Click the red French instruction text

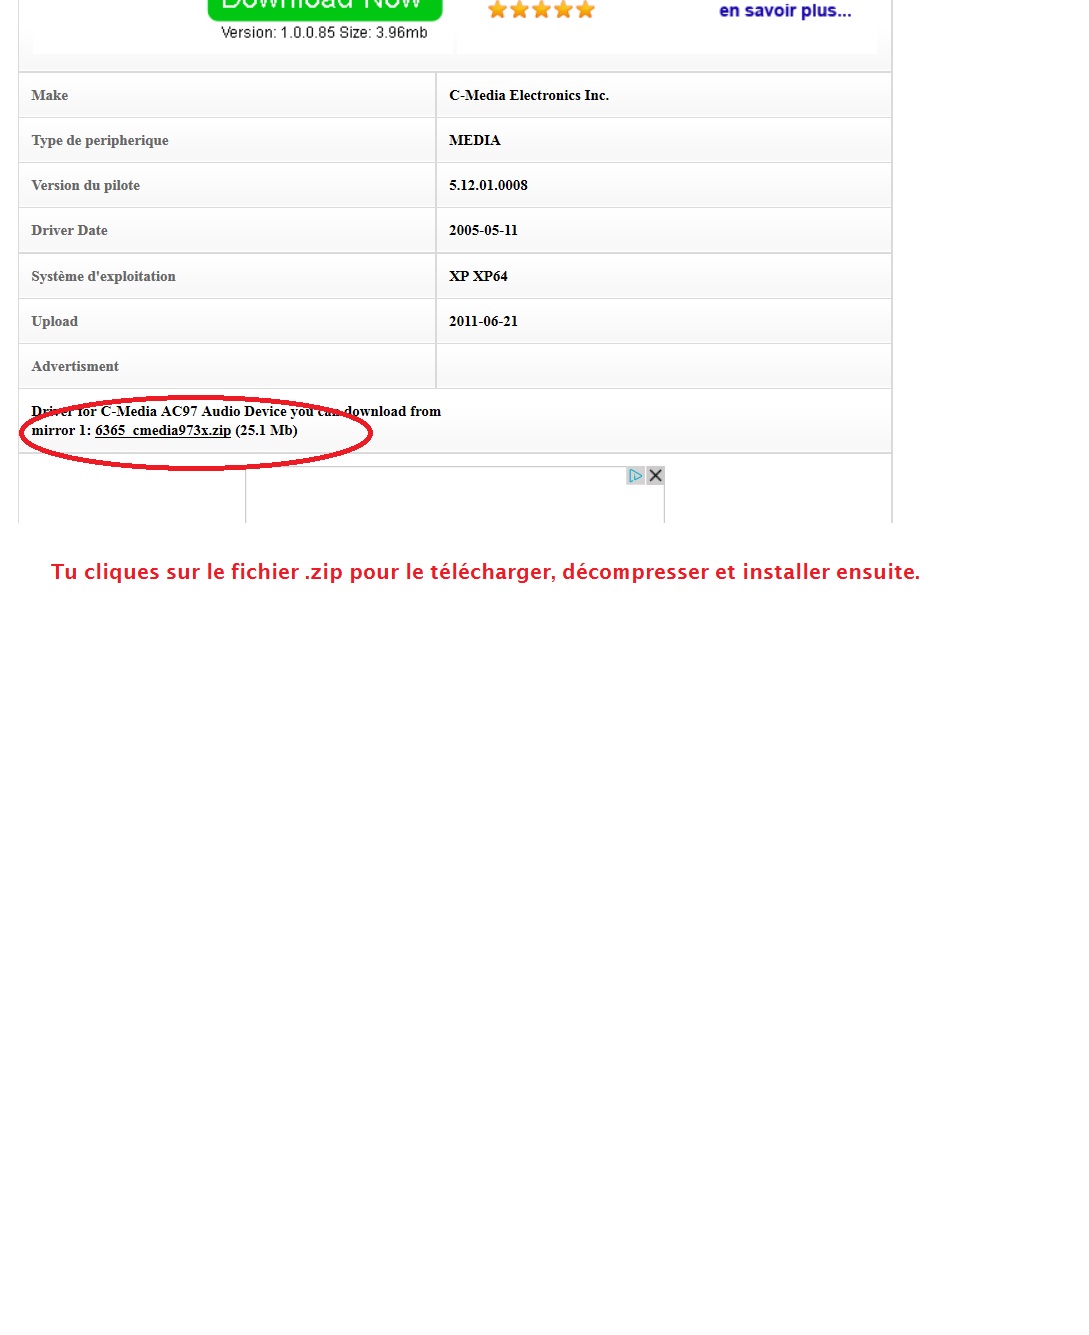point(485,572)
